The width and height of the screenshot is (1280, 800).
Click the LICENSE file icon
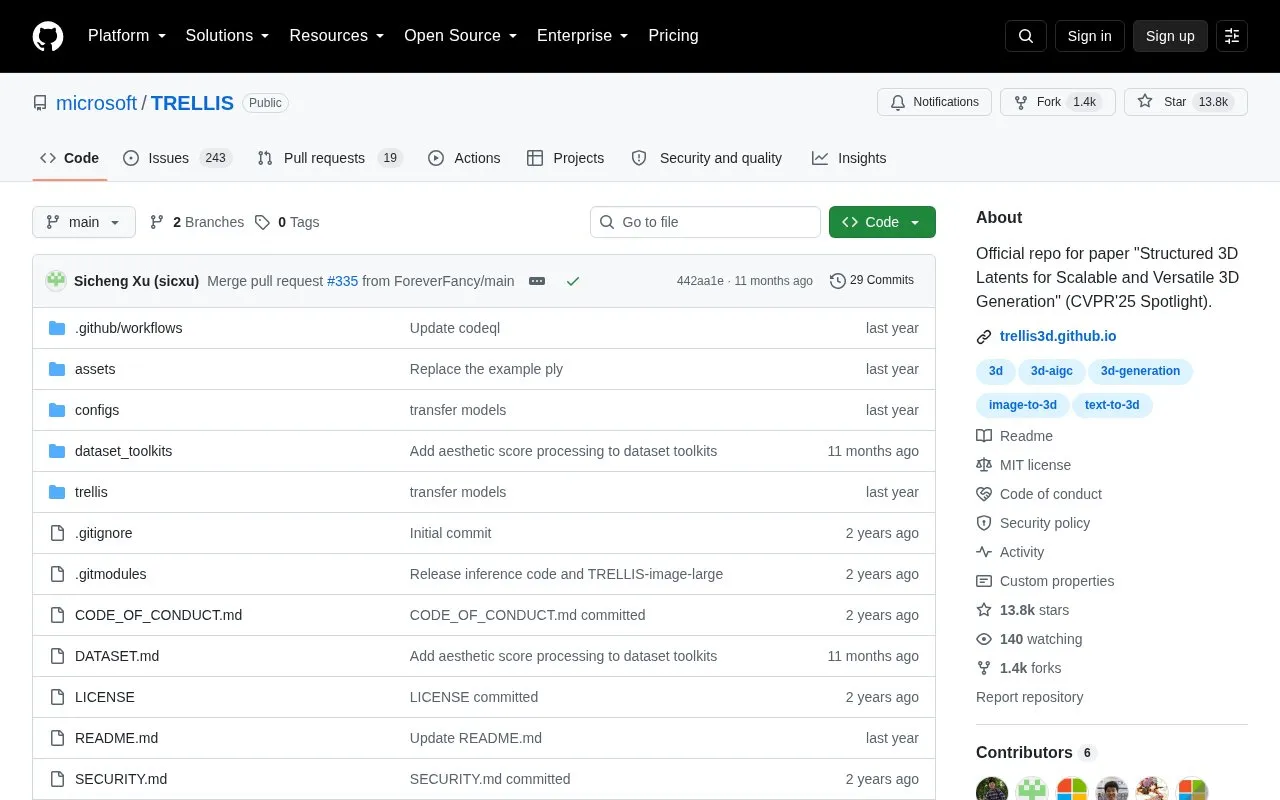point(57,697)
